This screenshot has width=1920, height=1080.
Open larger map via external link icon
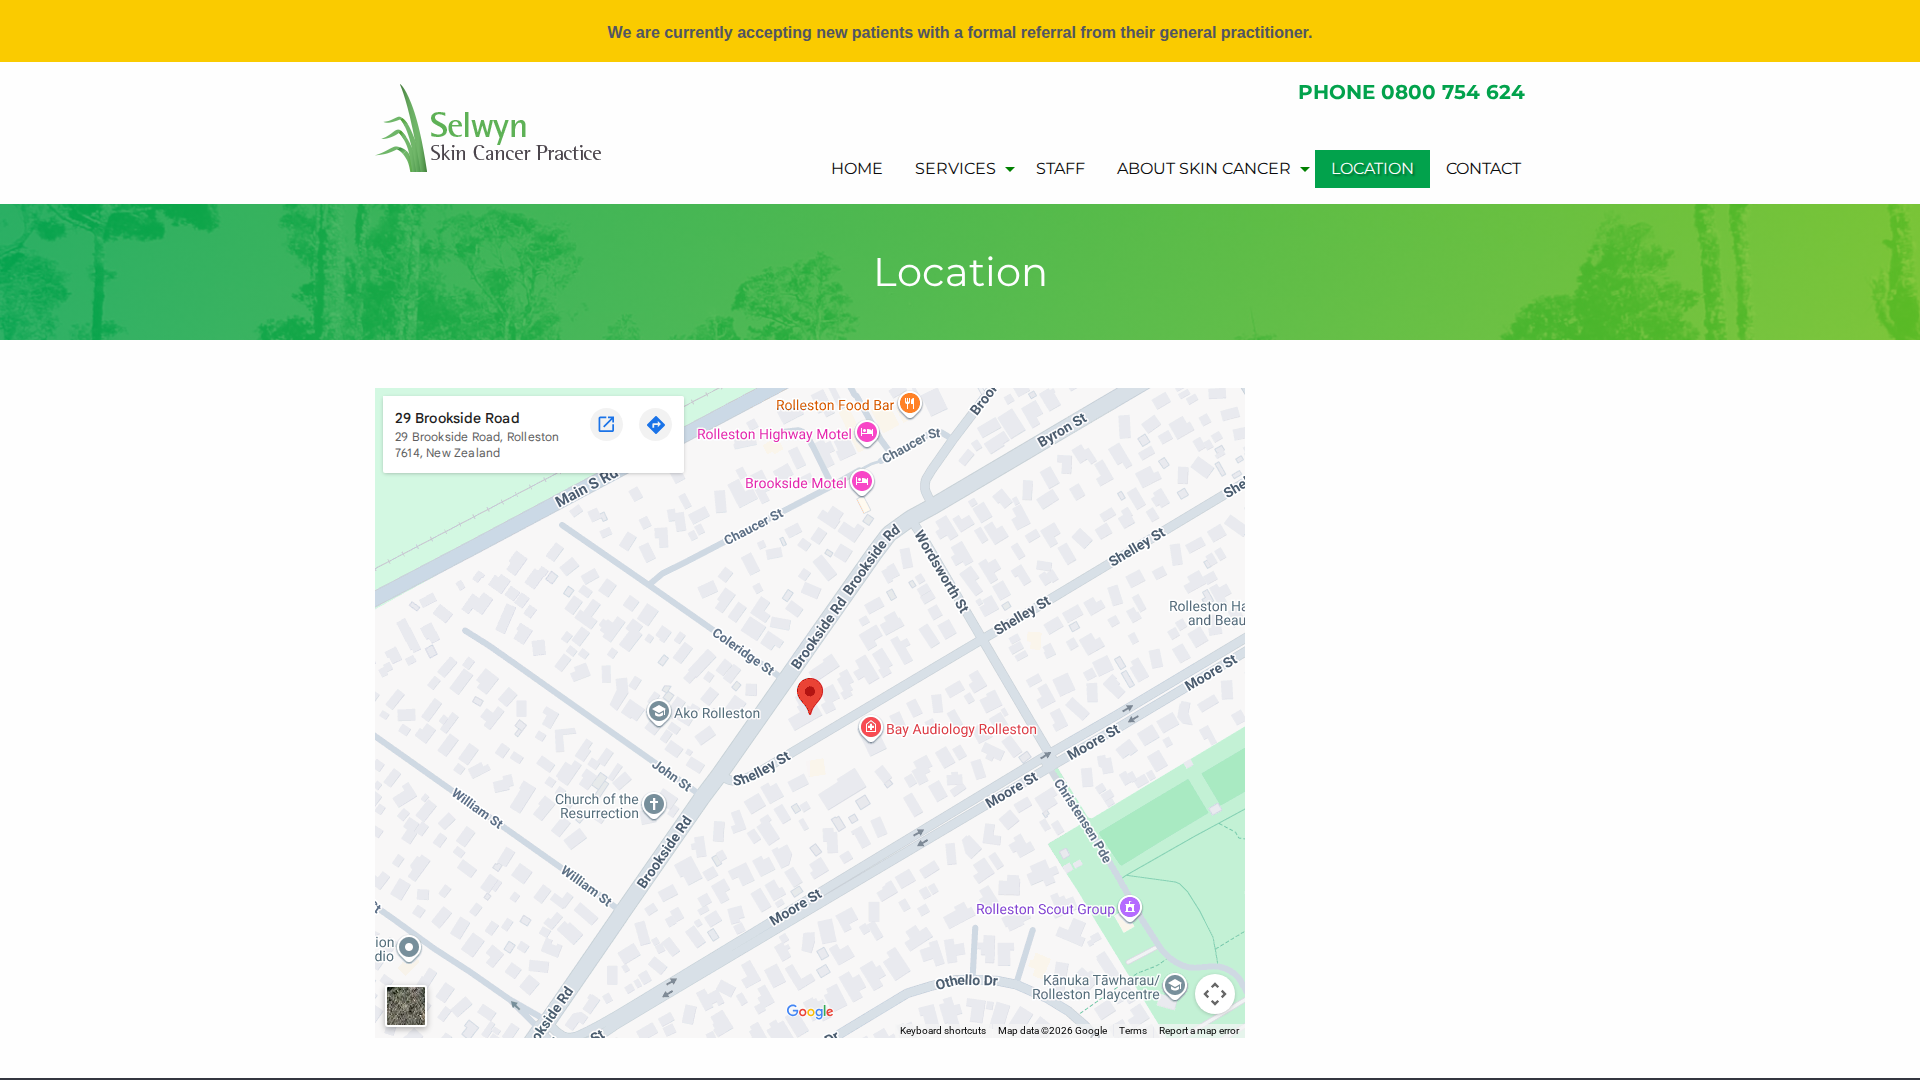[x=606, y=425]
